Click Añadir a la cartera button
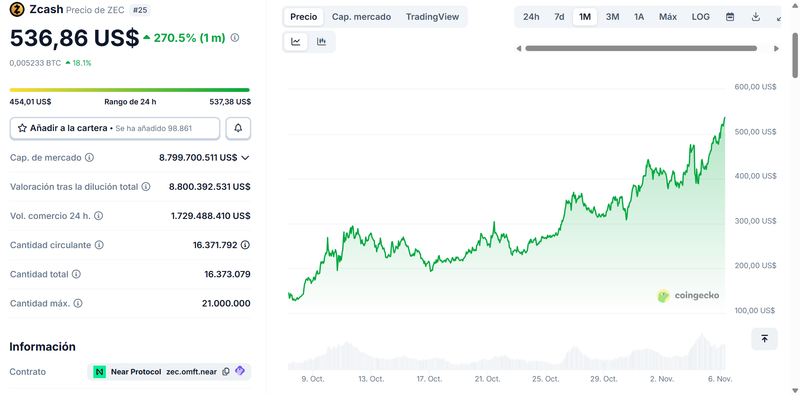Screen dimensions: 800x395 click(115, 128)
